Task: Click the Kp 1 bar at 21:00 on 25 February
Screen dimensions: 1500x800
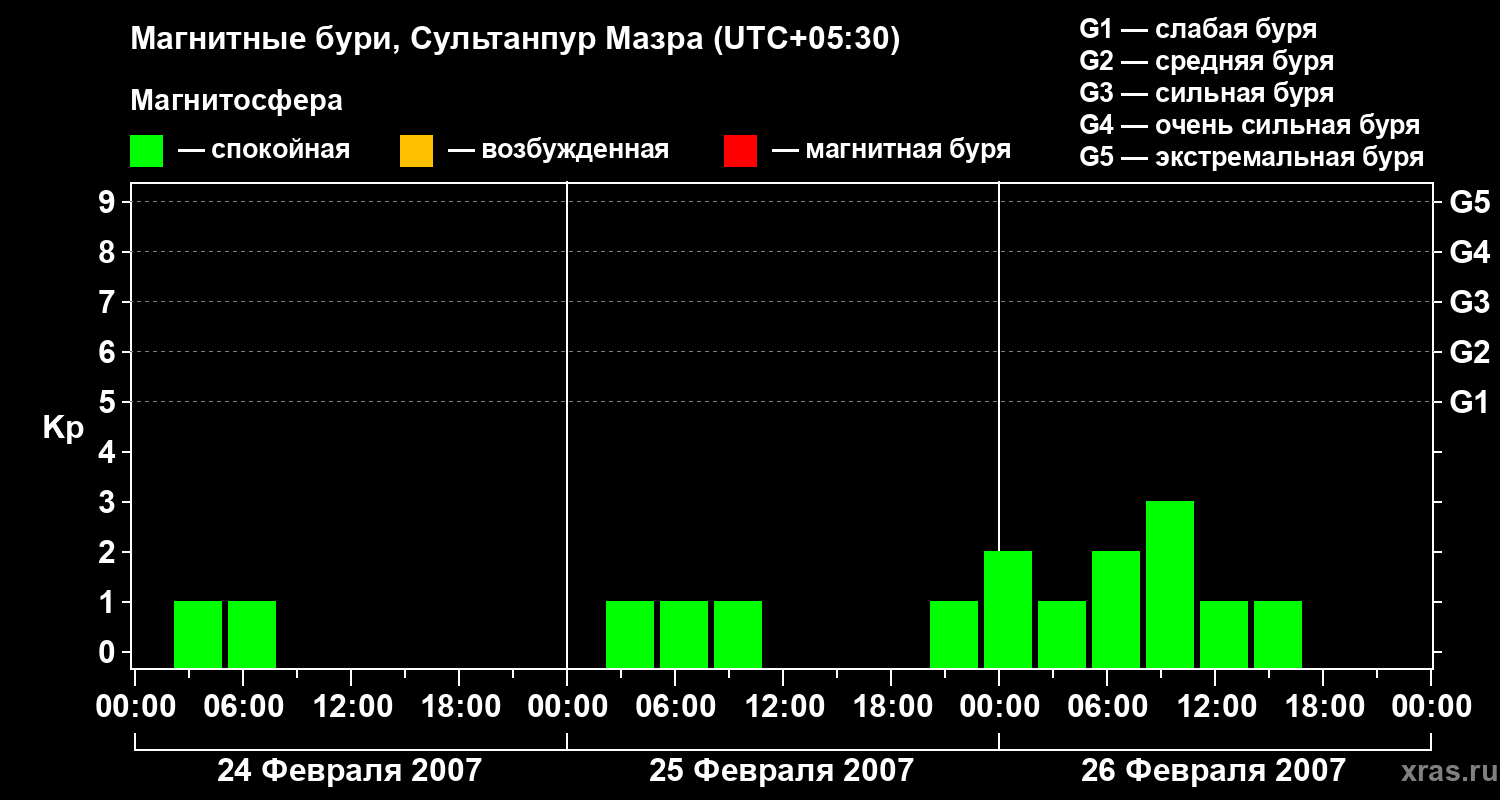Action: 954,634
